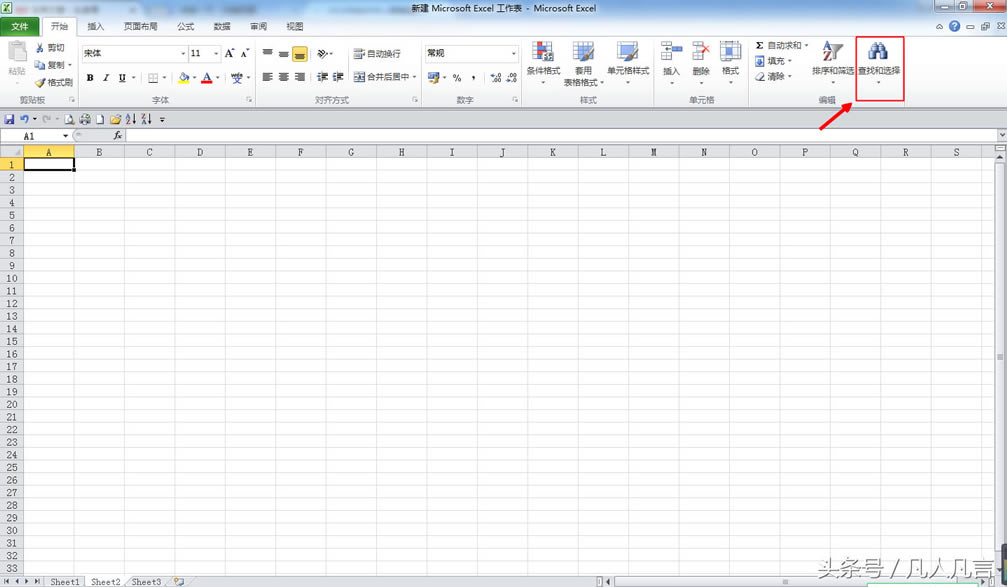
Task: Switch to the Insert (插入) ribbon tab
Action: click(95, 27)
